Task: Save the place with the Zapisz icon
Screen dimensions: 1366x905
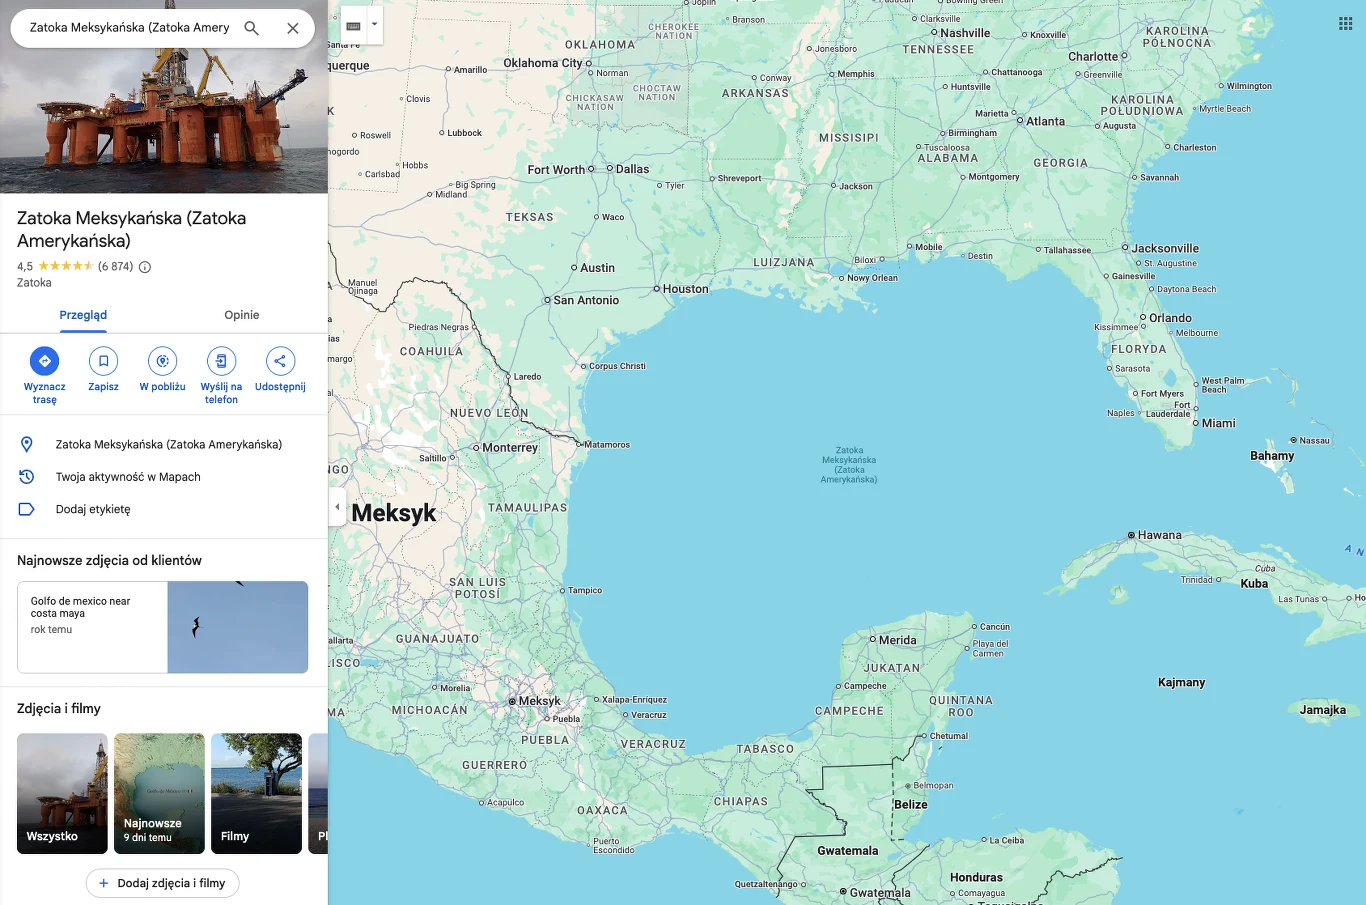Action: pyautogui.click(x=103, y=361)
